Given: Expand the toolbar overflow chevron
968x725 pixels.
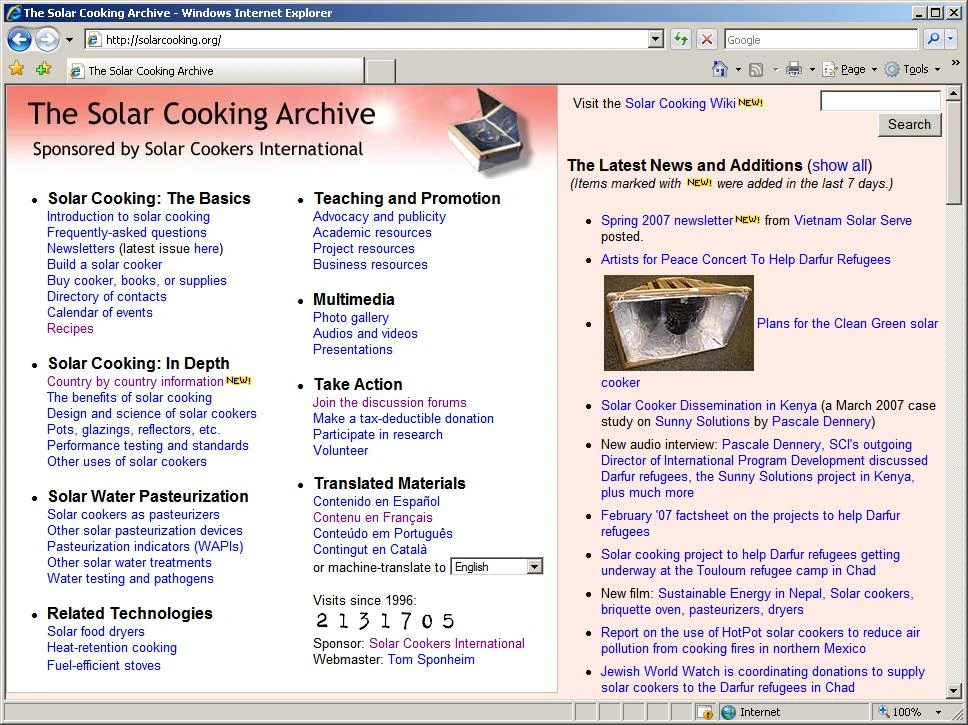Looking at the screenshot, I should point(956,63).
